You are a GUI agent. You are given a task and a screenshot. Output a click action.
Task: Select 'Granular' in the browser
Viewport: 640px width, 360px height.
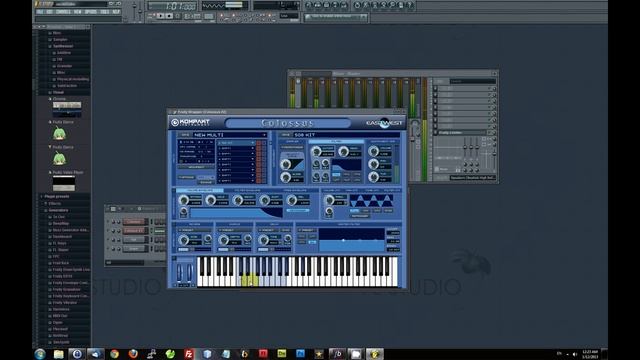point(64,66)
